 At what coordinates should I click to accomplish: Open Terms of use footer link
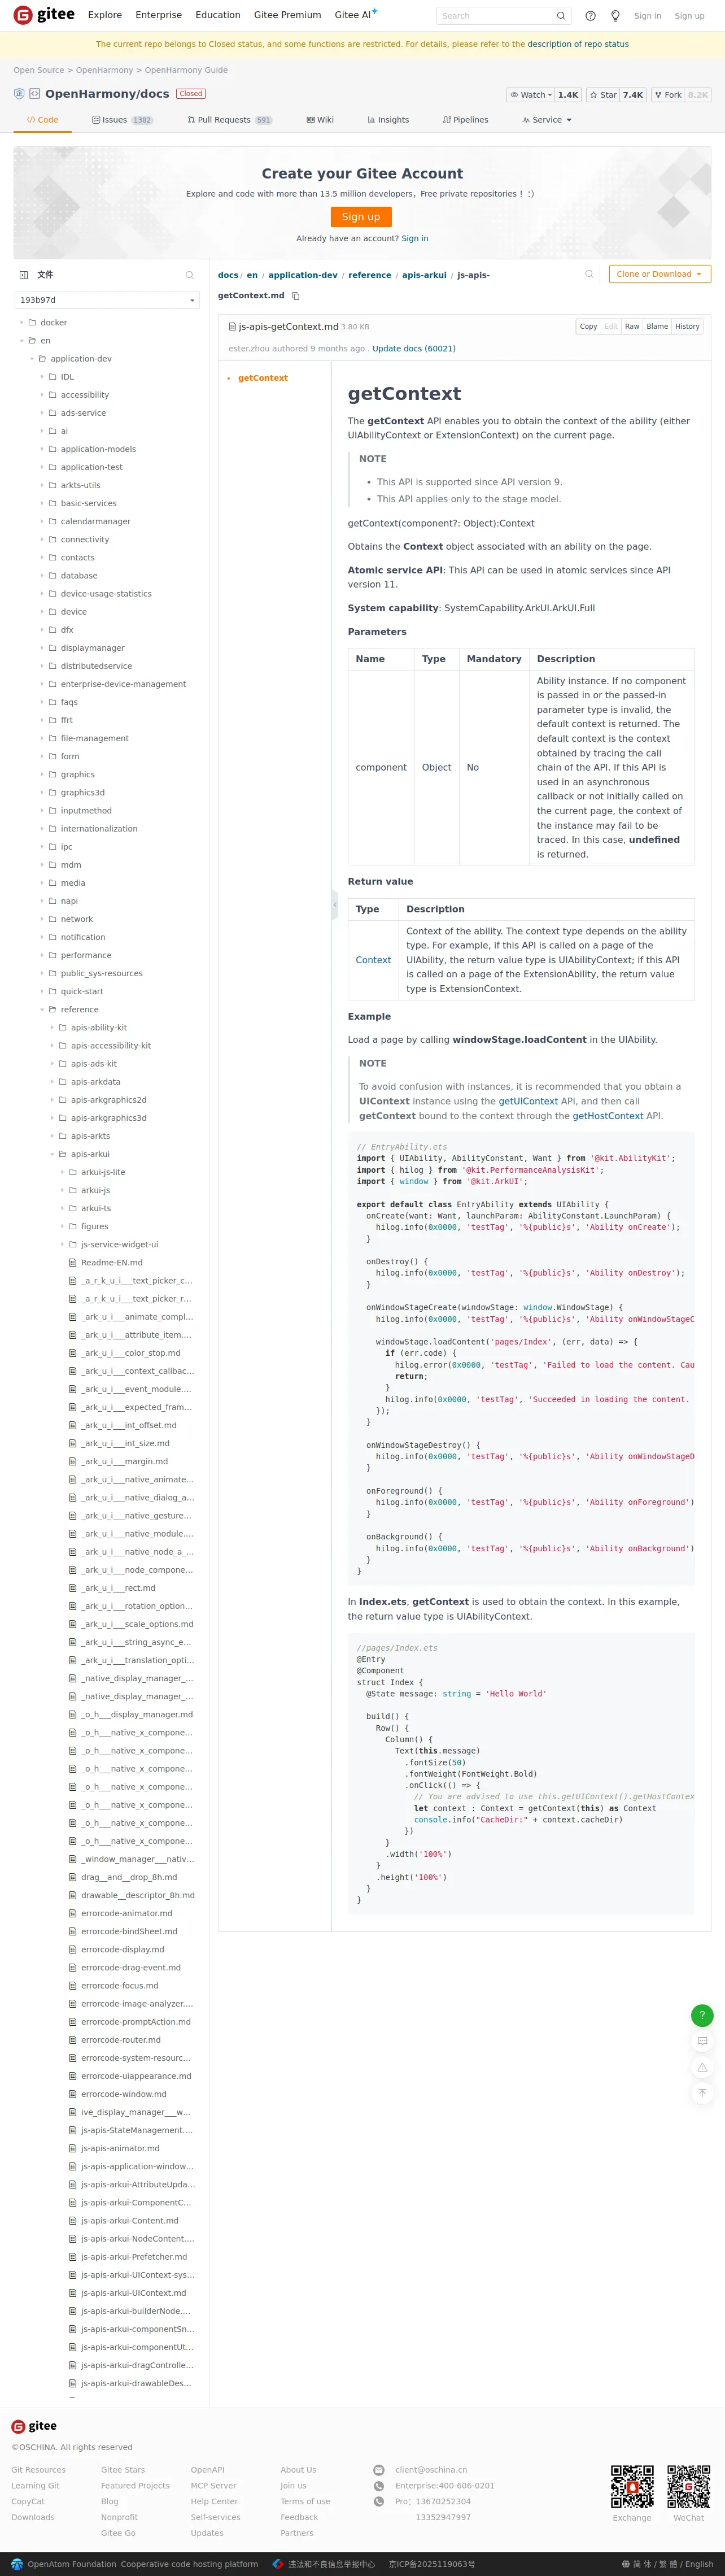(x=305, y=2501)
